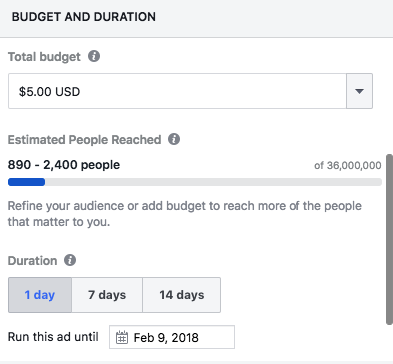This screenshot has height=364, width=393.
Task: Choose the 7 days duration option
Action: pyautogui.click(x=107, y=295)
